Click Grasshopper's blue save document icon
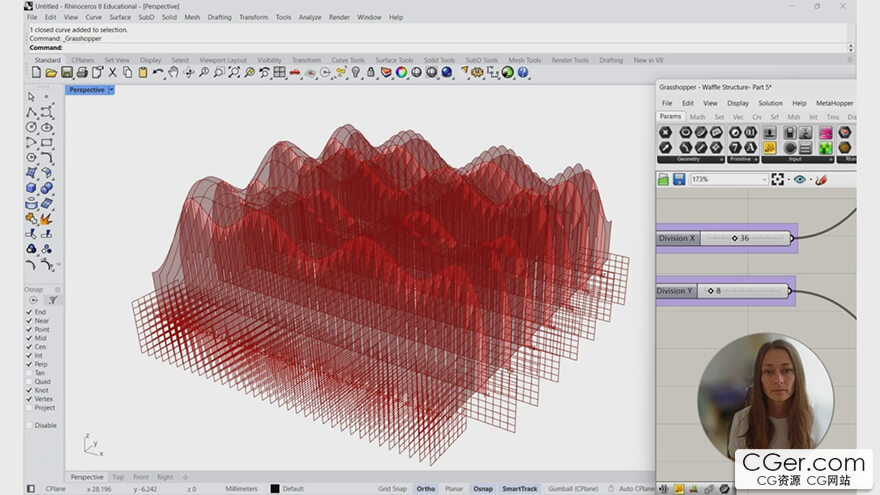Screen dimensions: 880x495 click(x=679, y=179)
